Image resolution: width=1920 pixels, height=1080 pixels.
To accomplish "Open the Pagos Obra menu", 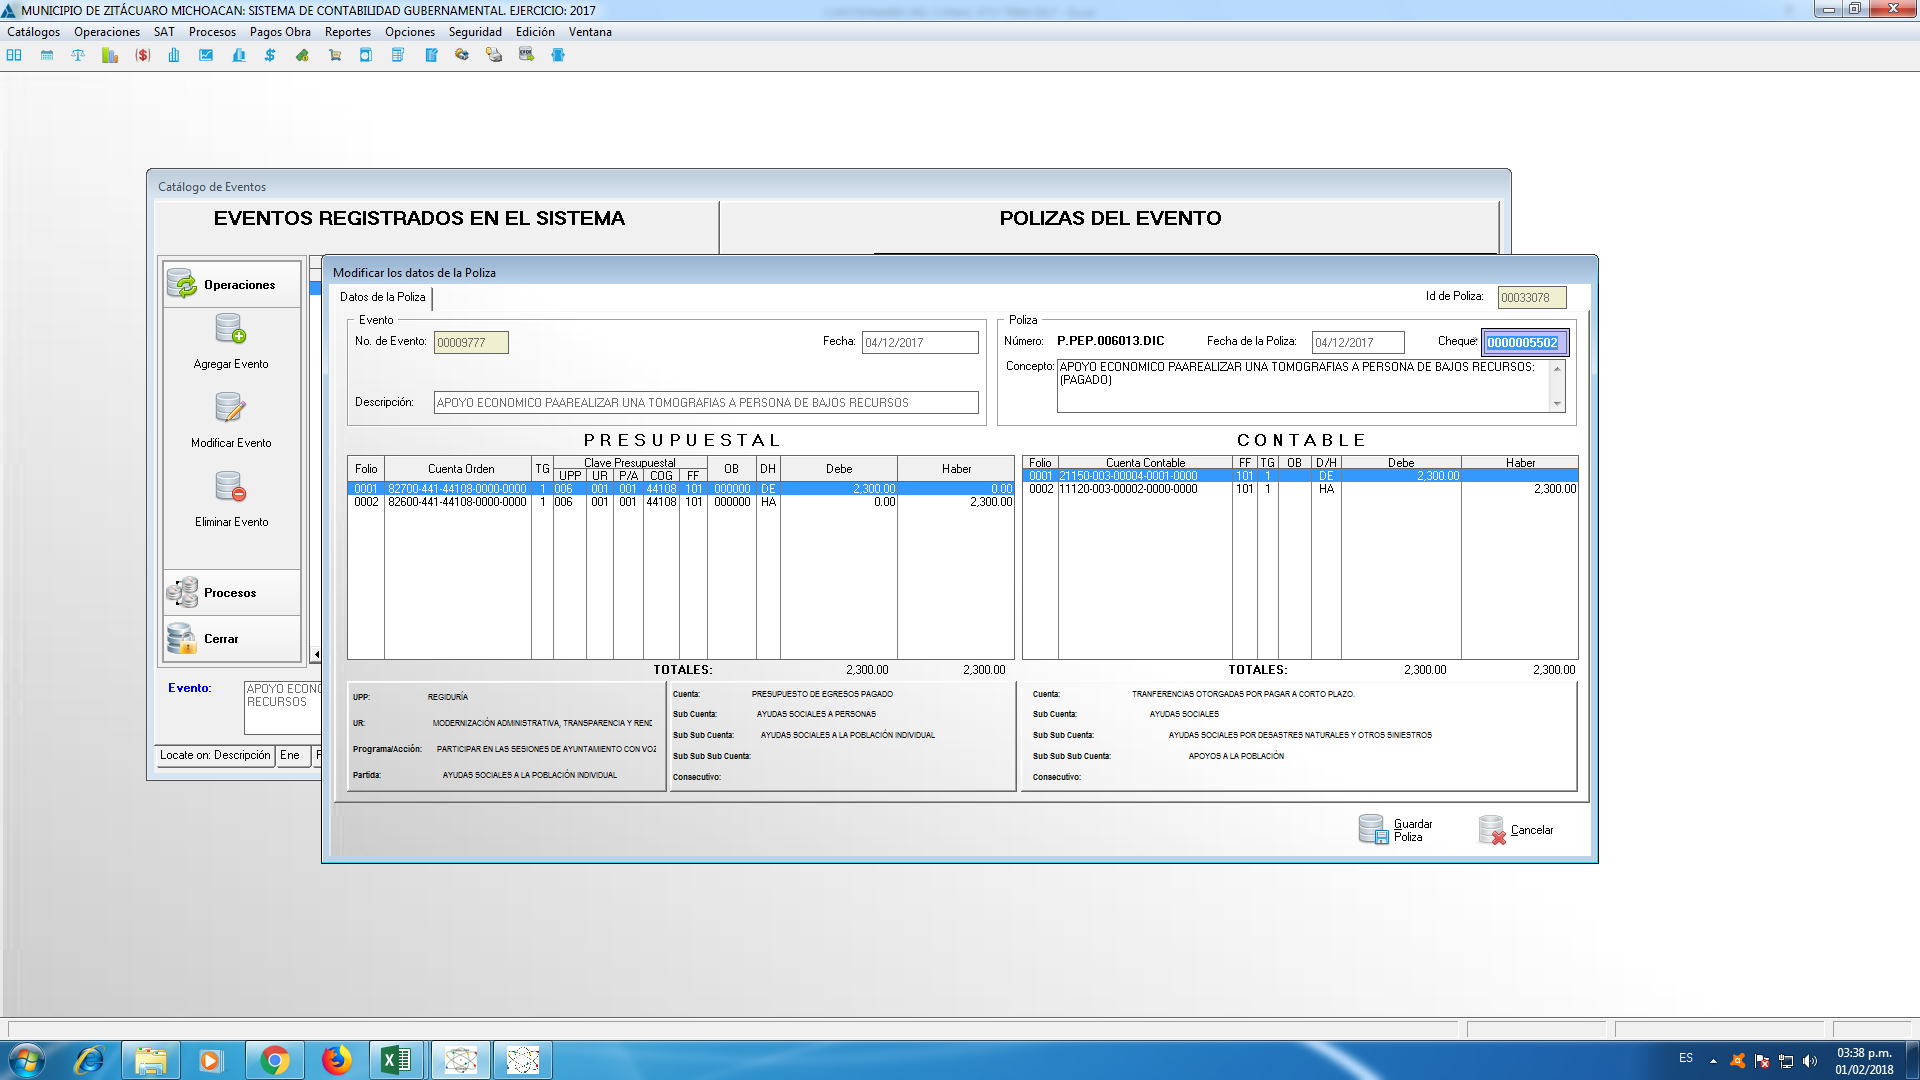I will 280,32.
